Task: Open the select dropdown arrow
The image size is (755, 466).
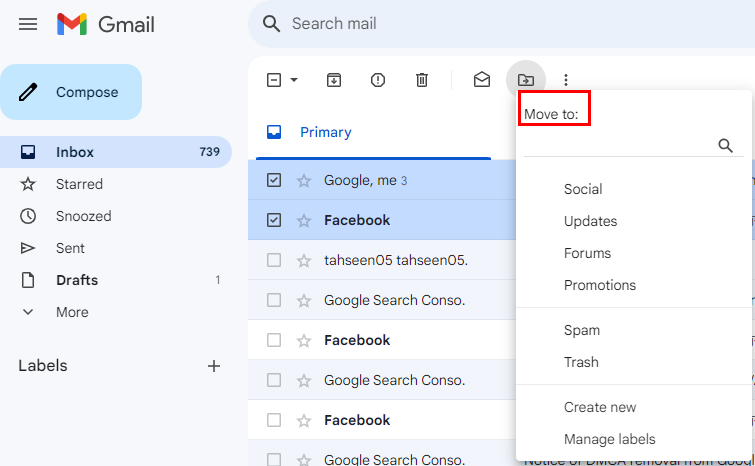Action: click(x=294, y=79)
